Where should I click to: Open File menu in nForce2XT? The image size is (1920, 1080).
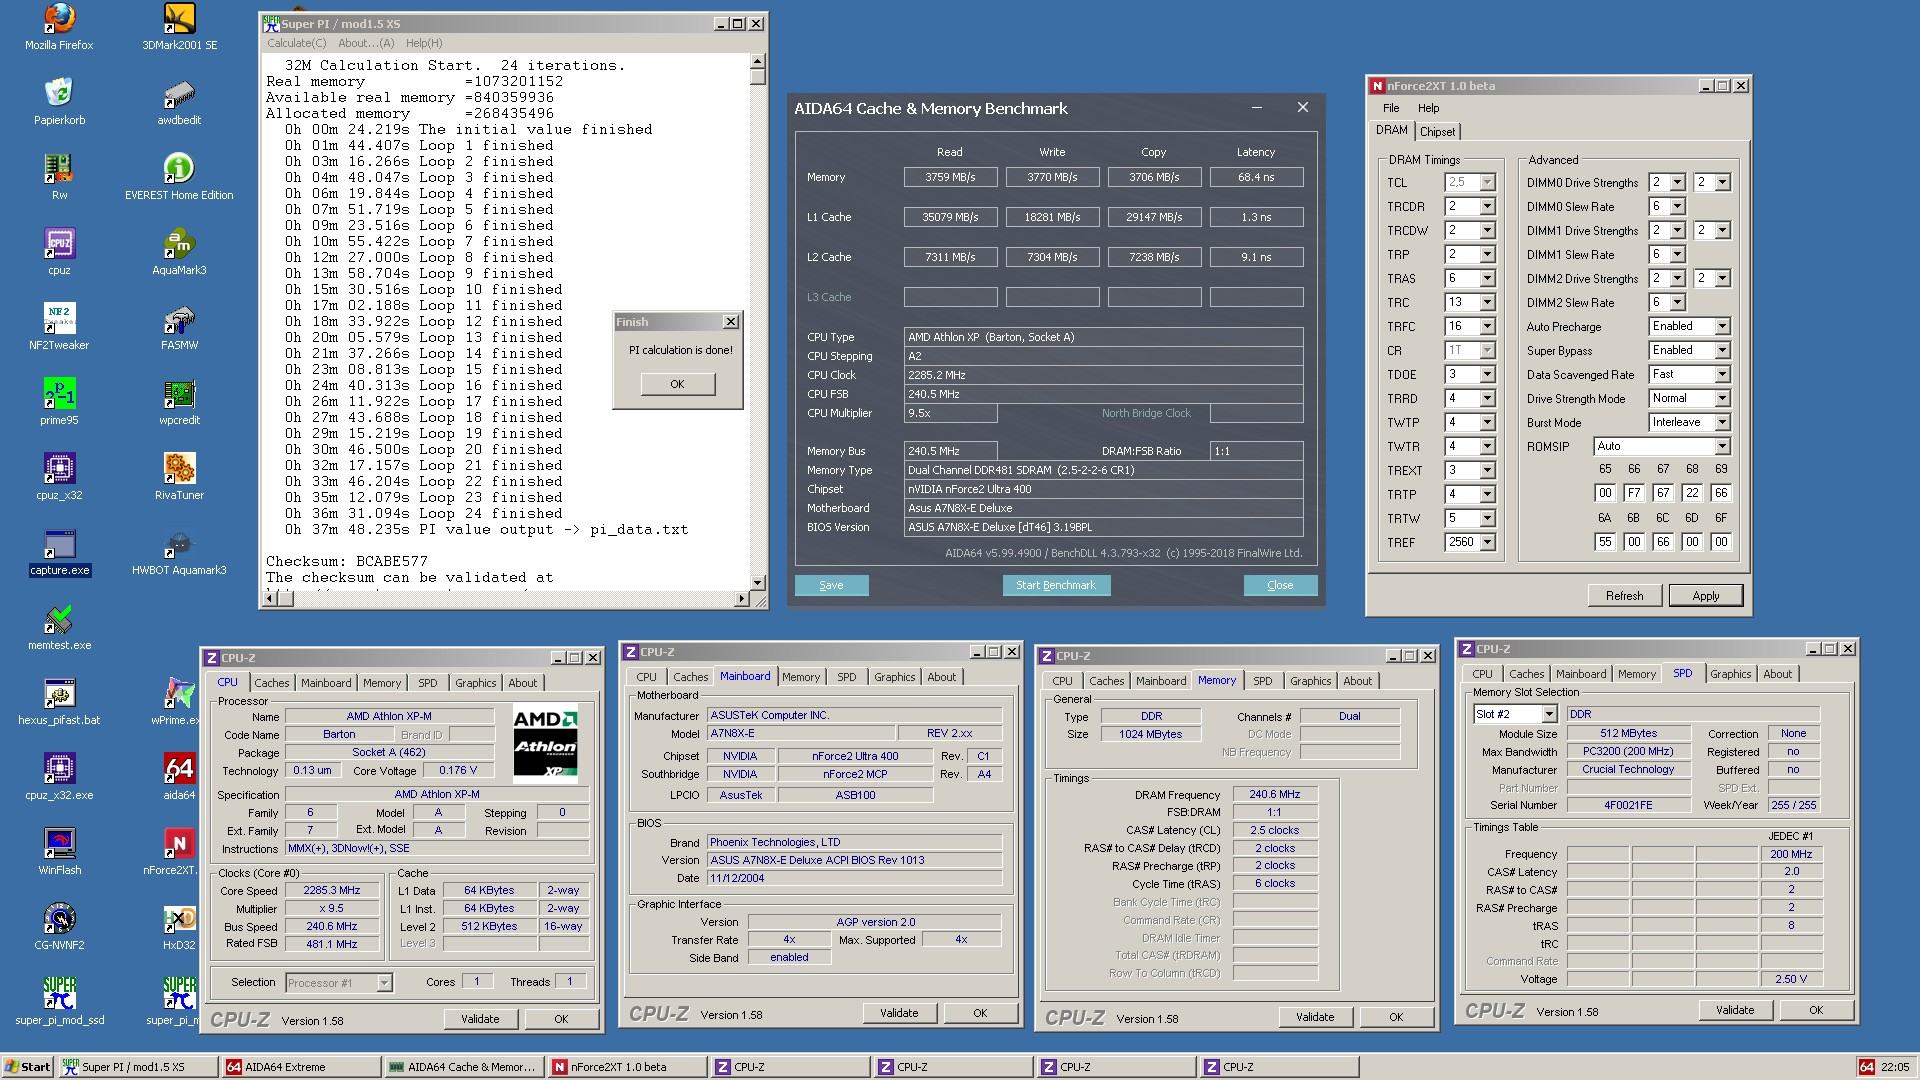tap(1391, 108)
